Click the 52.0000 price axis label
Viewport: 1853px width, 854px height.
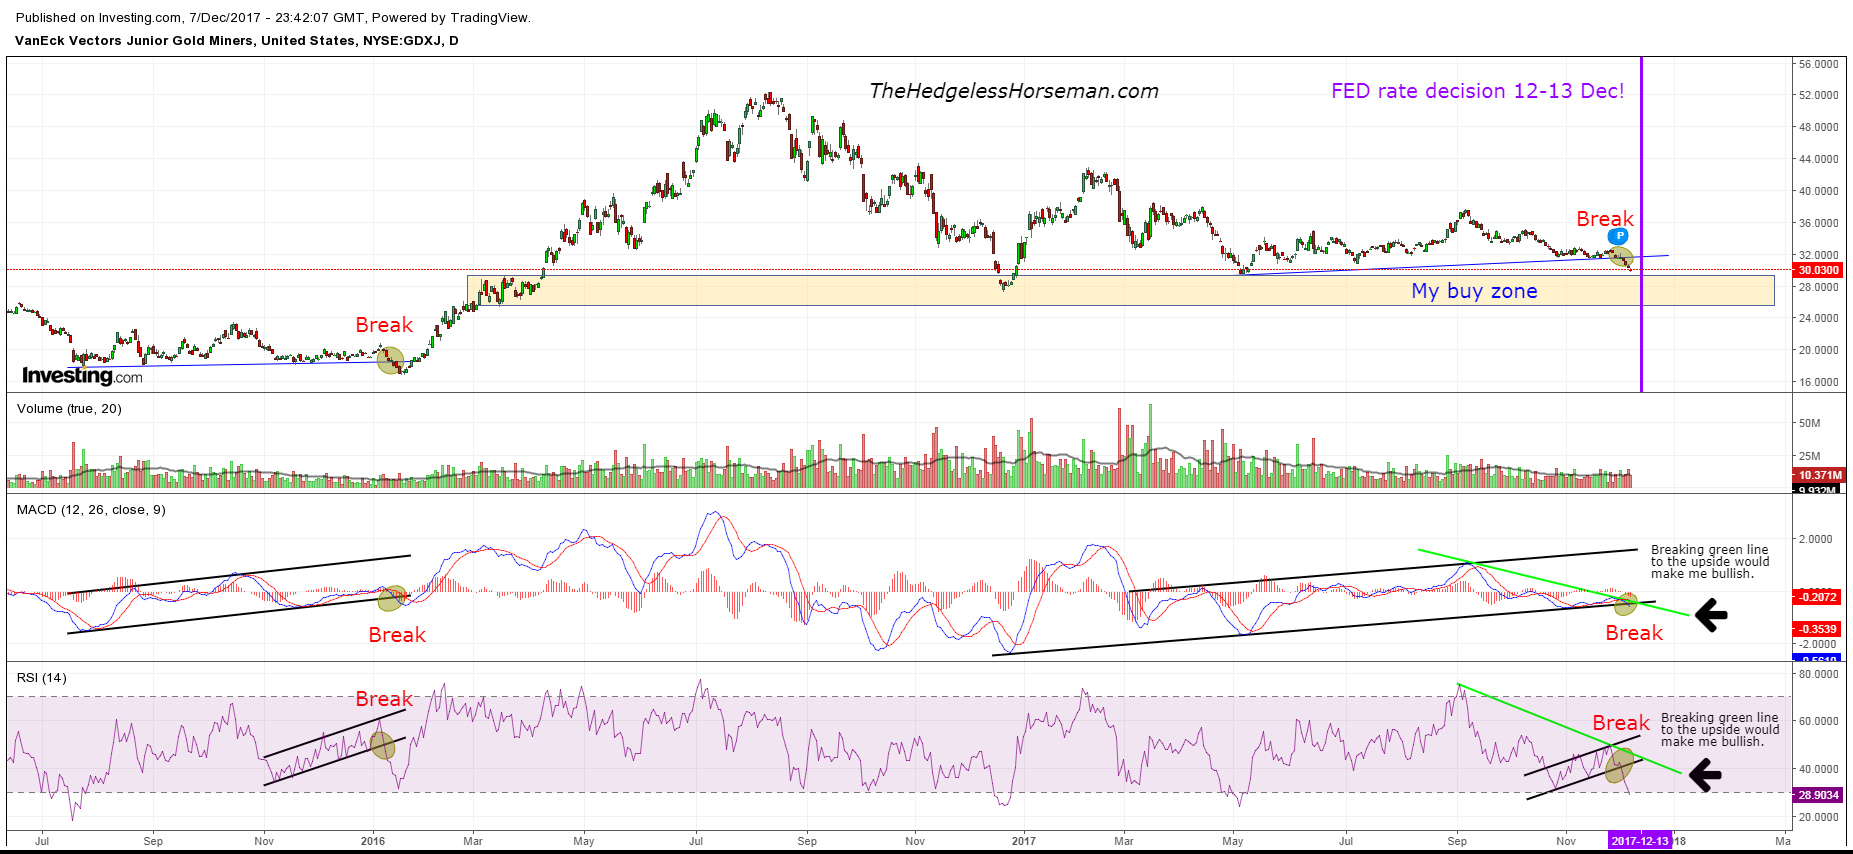1818,96
